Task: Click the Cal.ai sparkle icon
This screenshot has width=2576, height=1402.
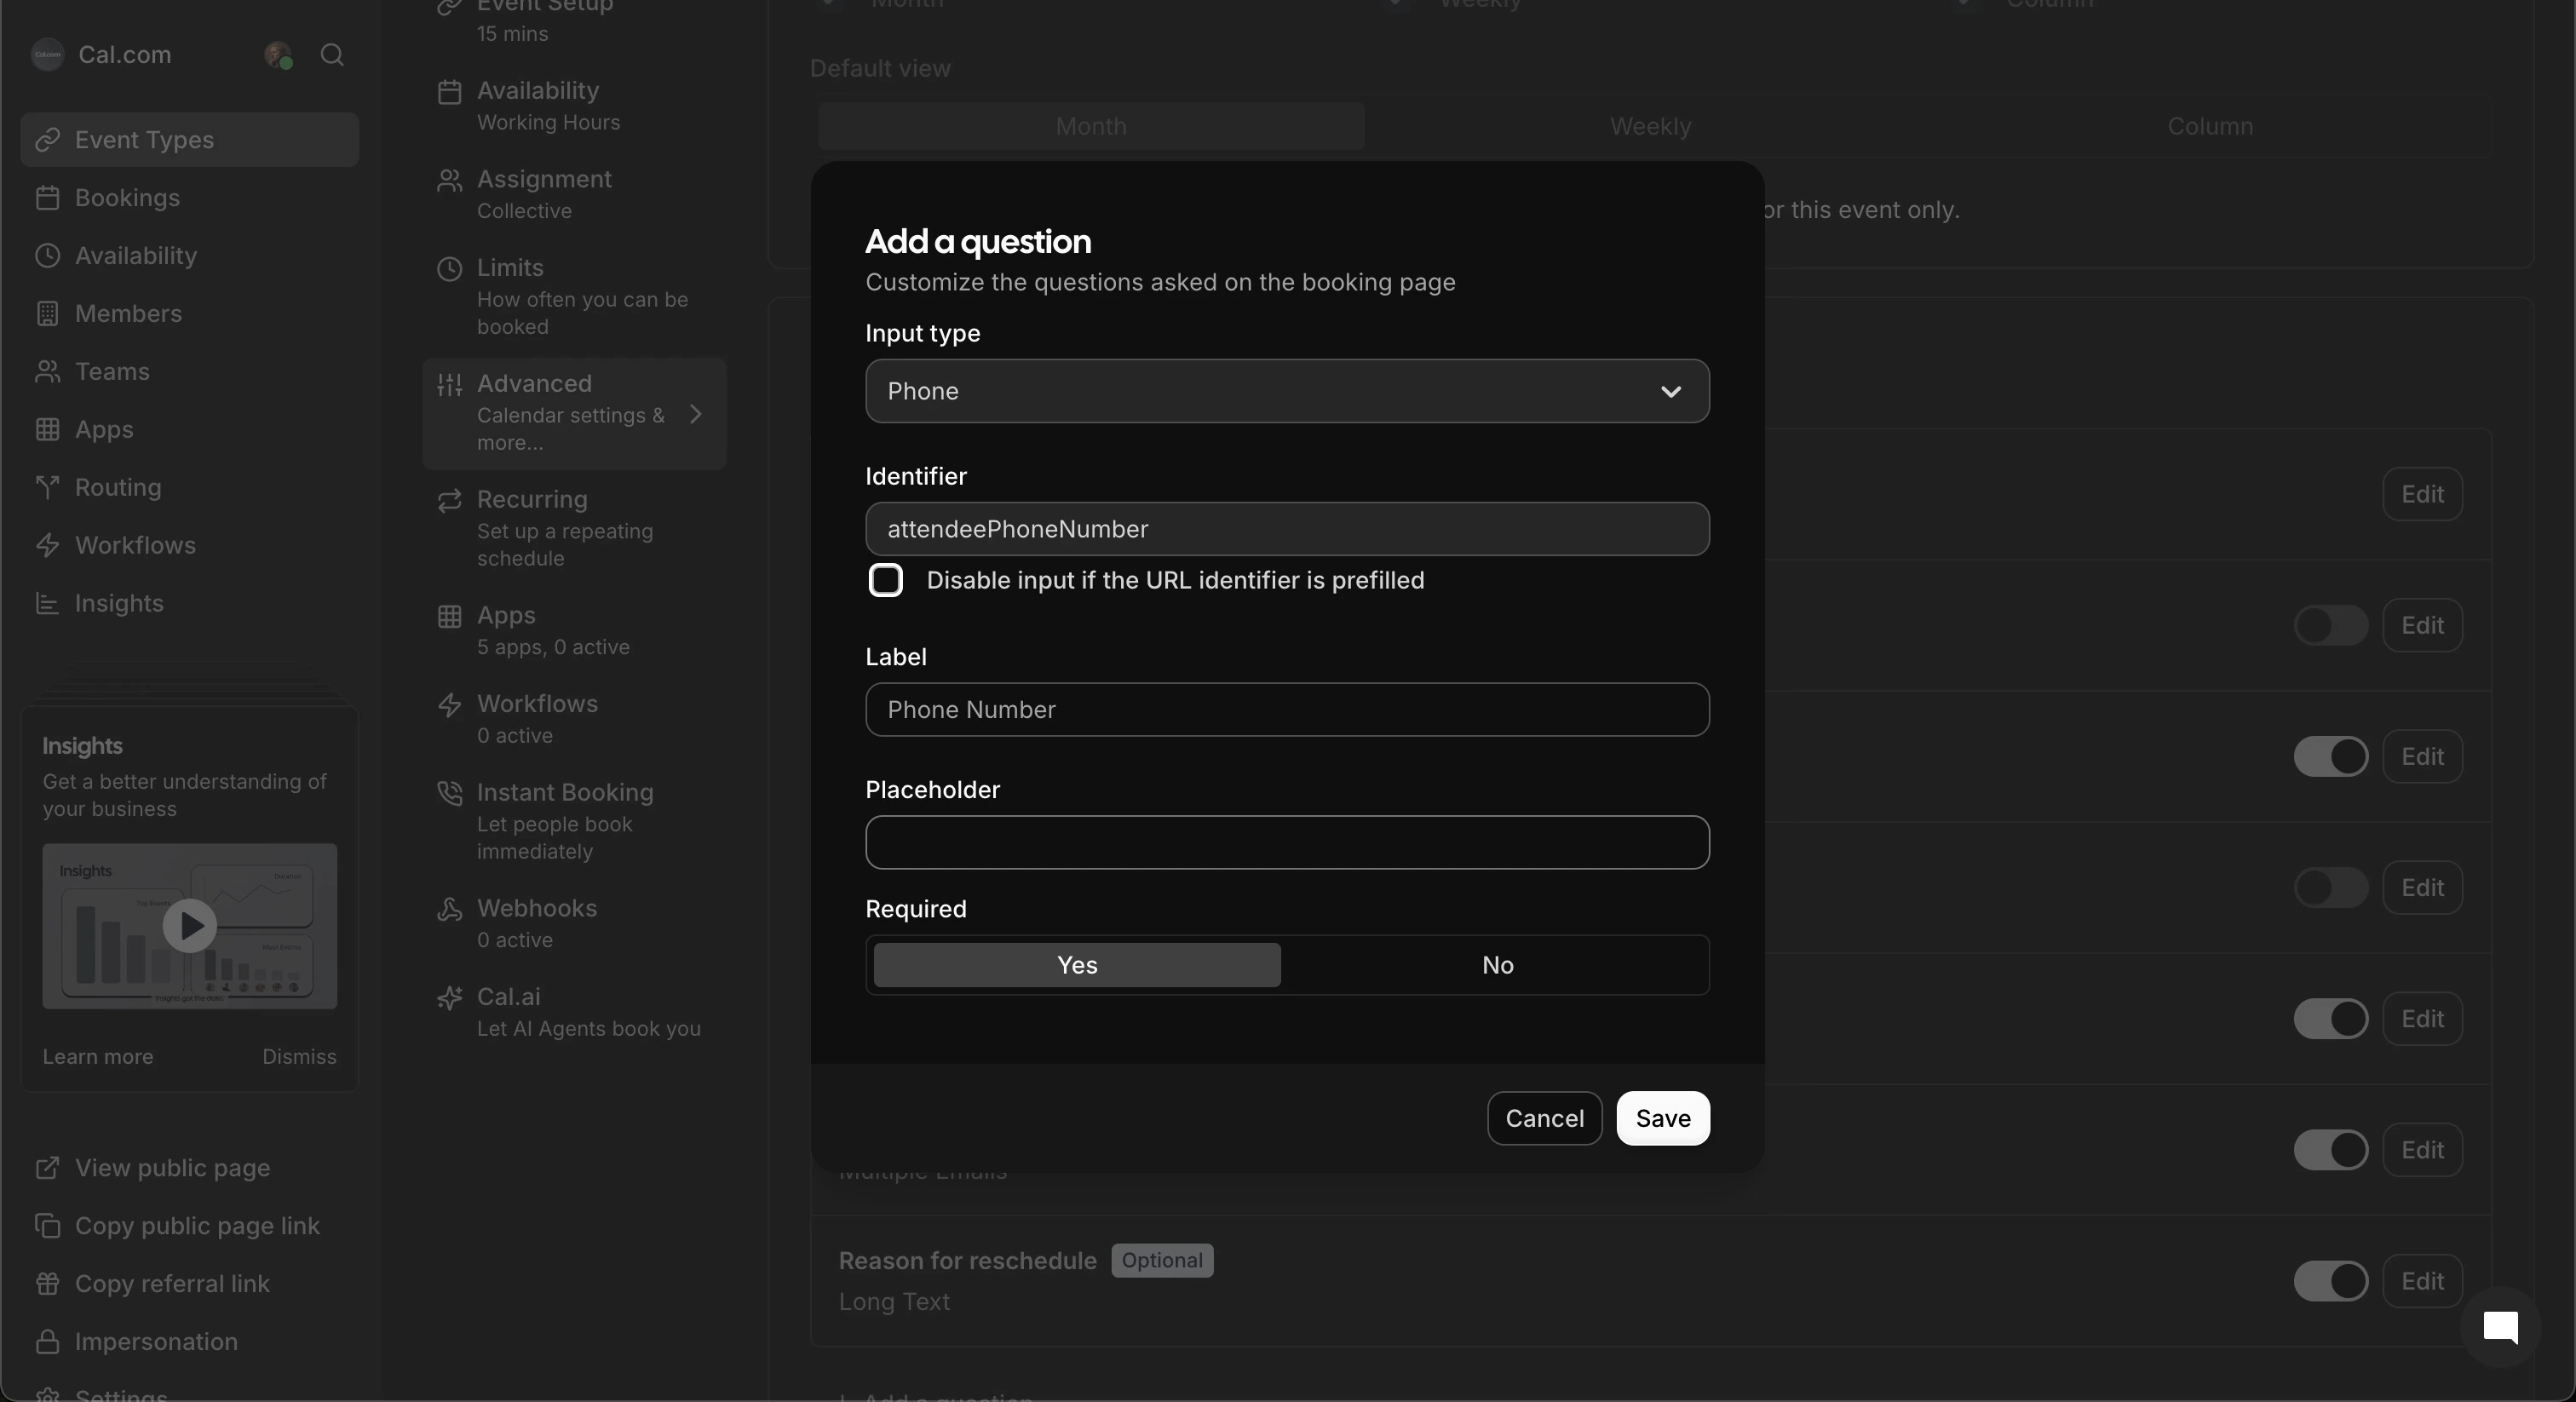Action: [450, 997]
